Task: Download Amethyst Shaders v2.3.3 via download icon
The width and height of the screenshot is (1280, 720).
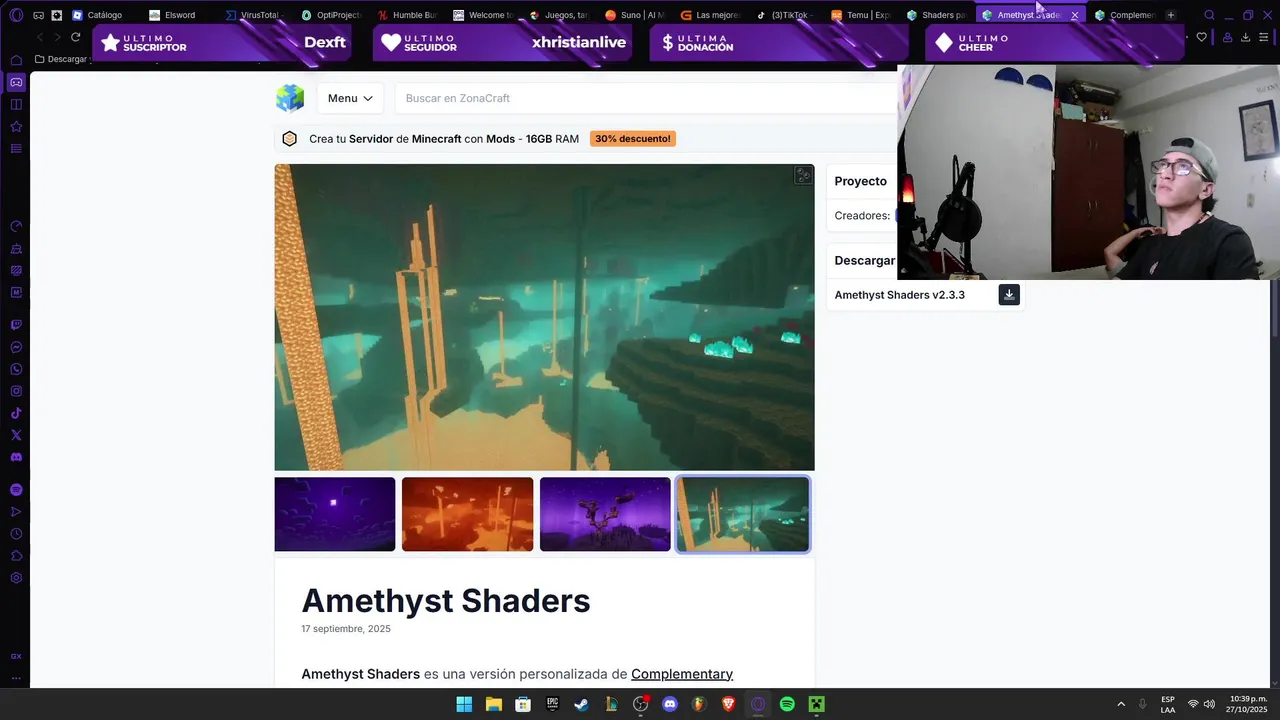Action: click(x=1009, y=295)
